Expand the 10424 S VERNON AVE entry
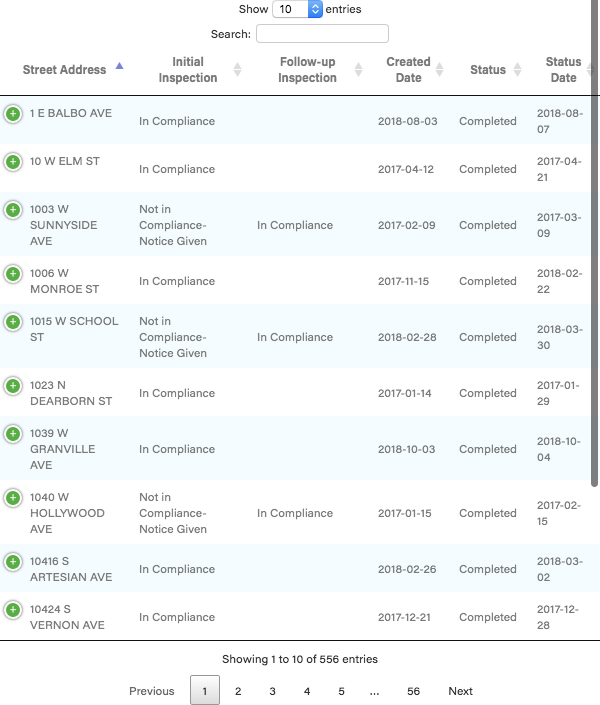 point(13,610)
